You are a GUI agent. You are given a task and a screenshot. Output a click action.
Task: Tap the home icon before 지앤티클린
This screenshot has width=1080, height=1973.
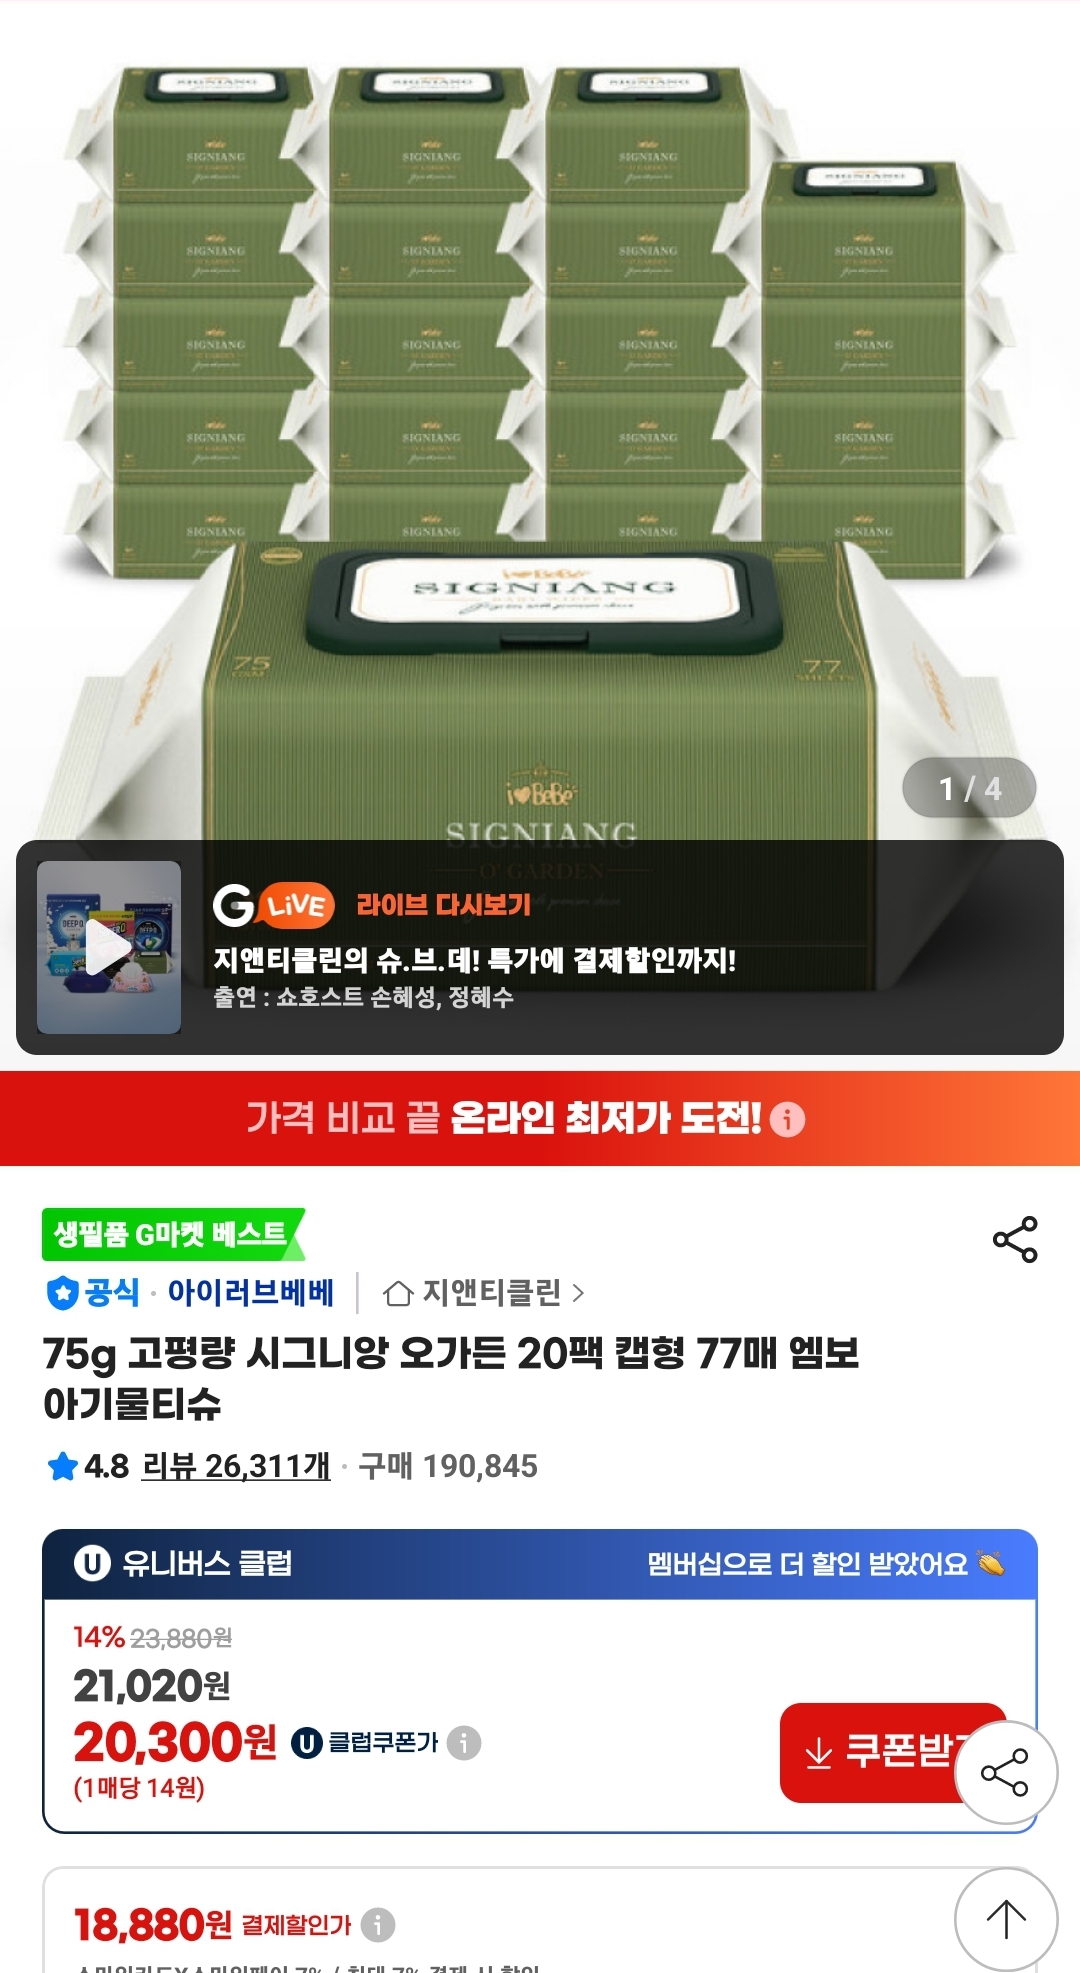click(398, 1293)
